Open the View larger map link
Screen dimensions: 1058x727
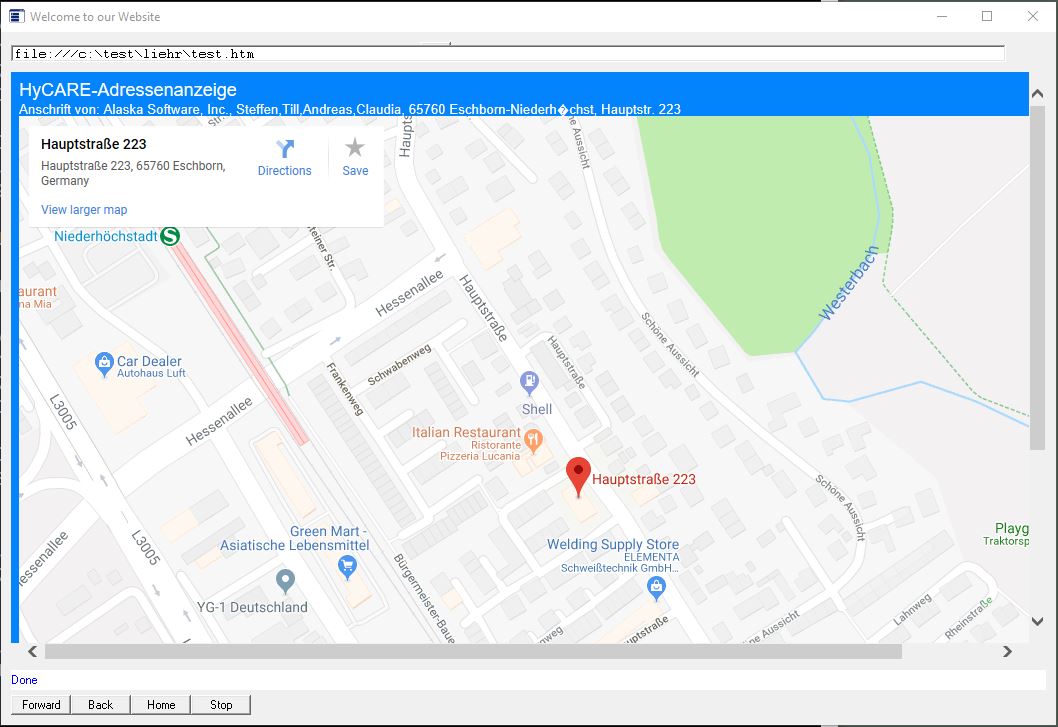pos(84,210)
